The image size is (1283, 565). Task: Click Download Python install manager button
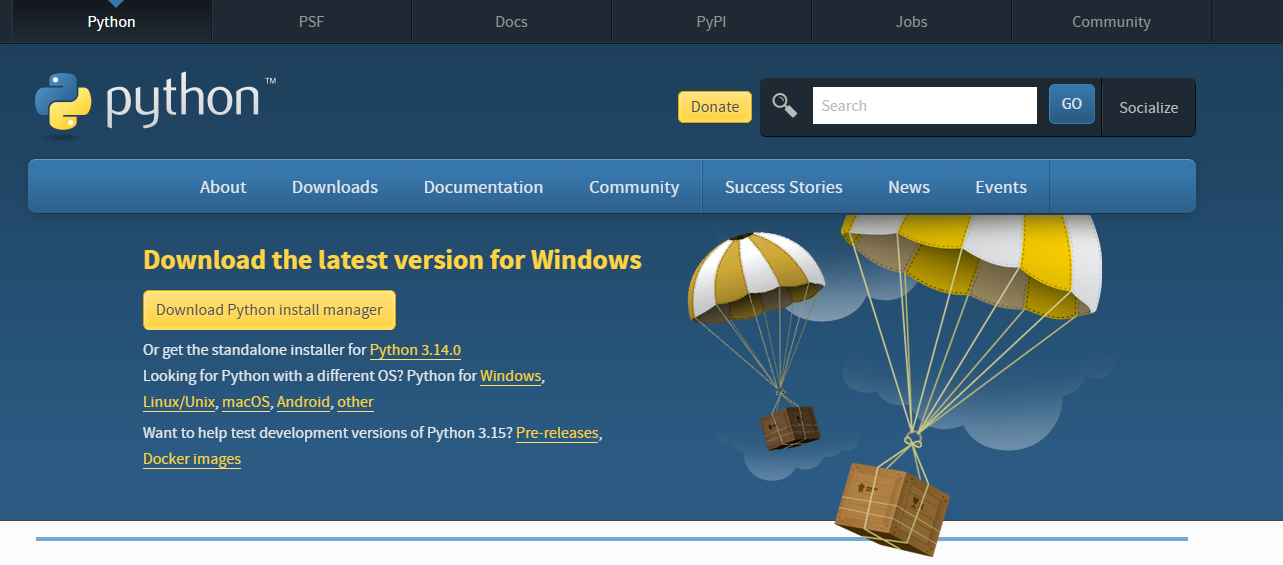[x=269, y=310]
